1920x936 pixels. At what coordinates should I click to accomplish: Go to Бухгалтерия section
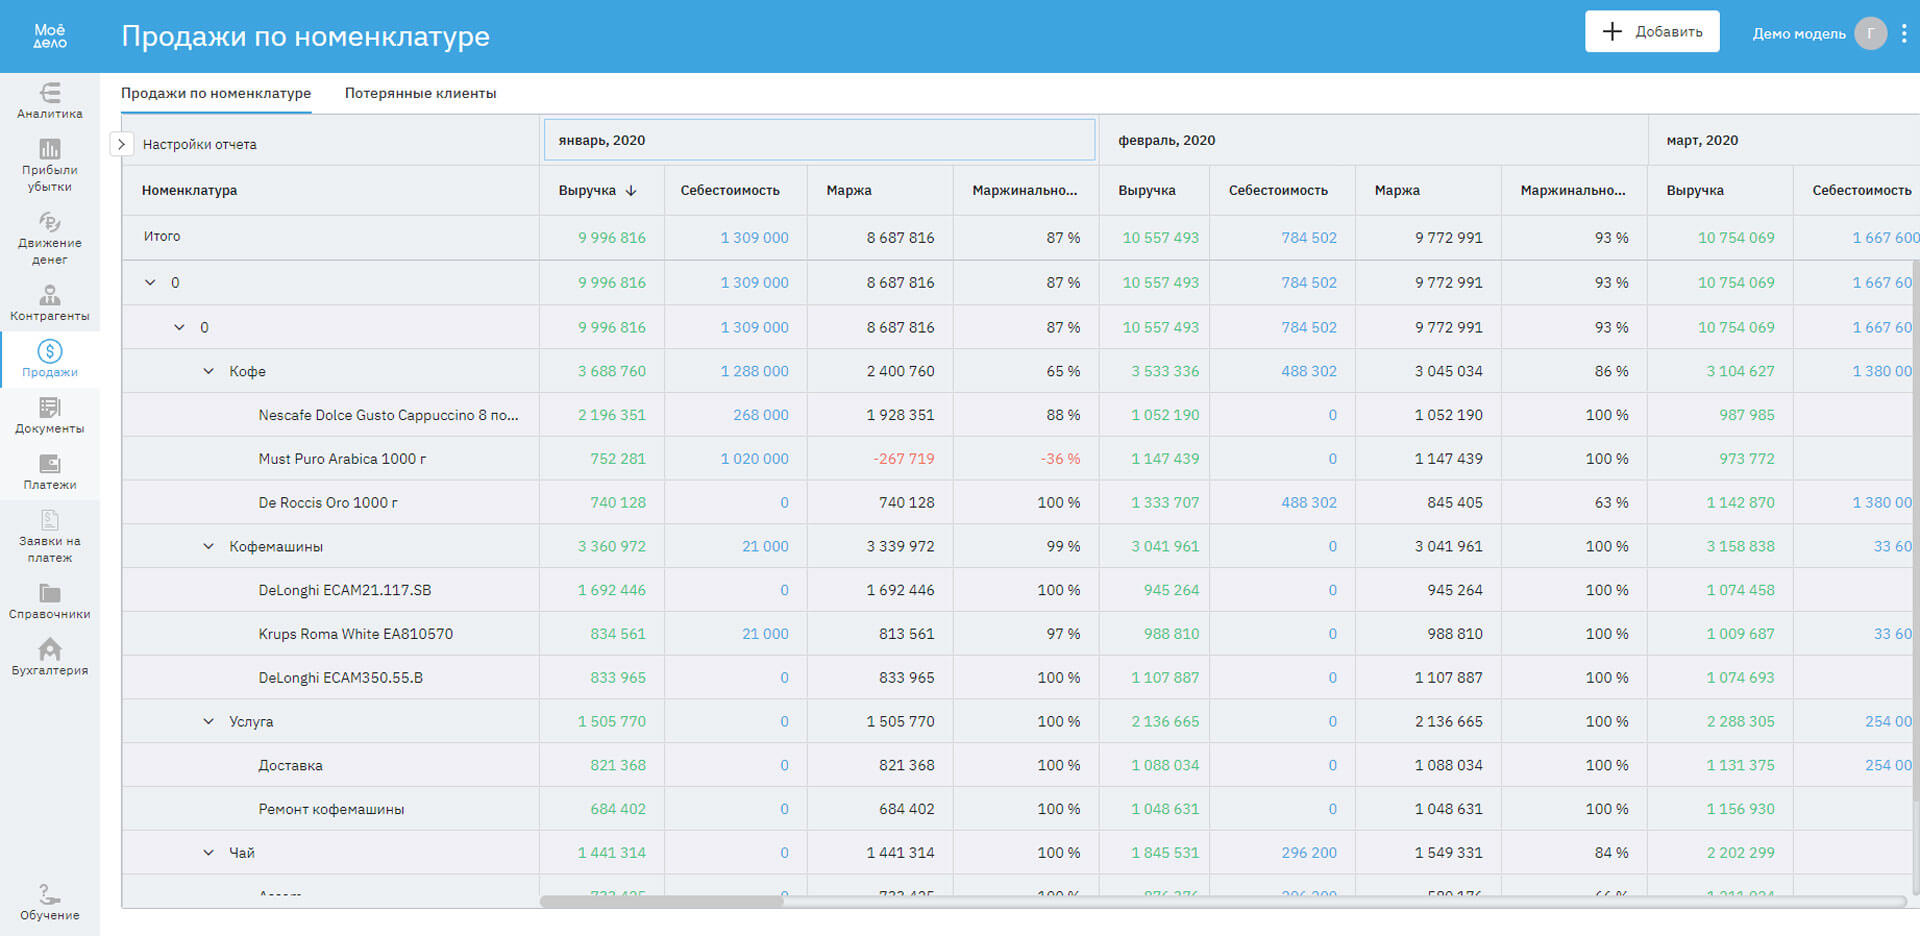(49, 657)
